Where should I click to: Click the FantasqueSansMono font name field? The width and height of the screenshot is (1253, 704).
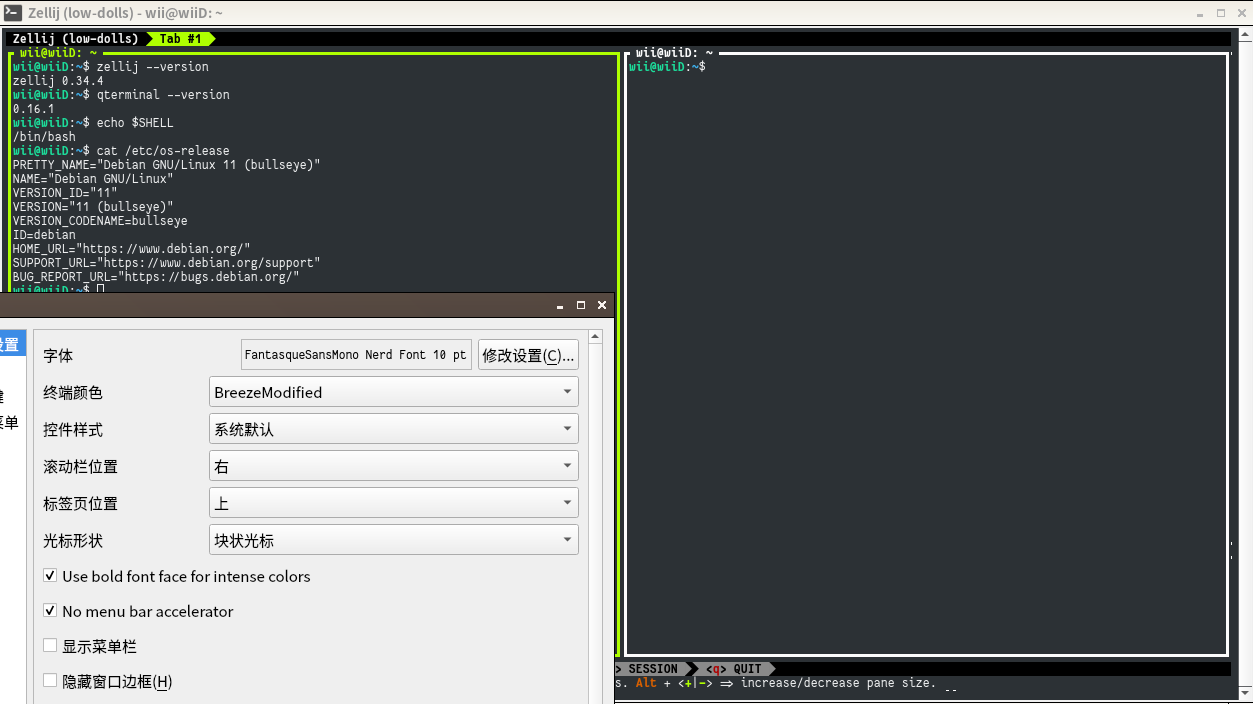pos(355,353)
